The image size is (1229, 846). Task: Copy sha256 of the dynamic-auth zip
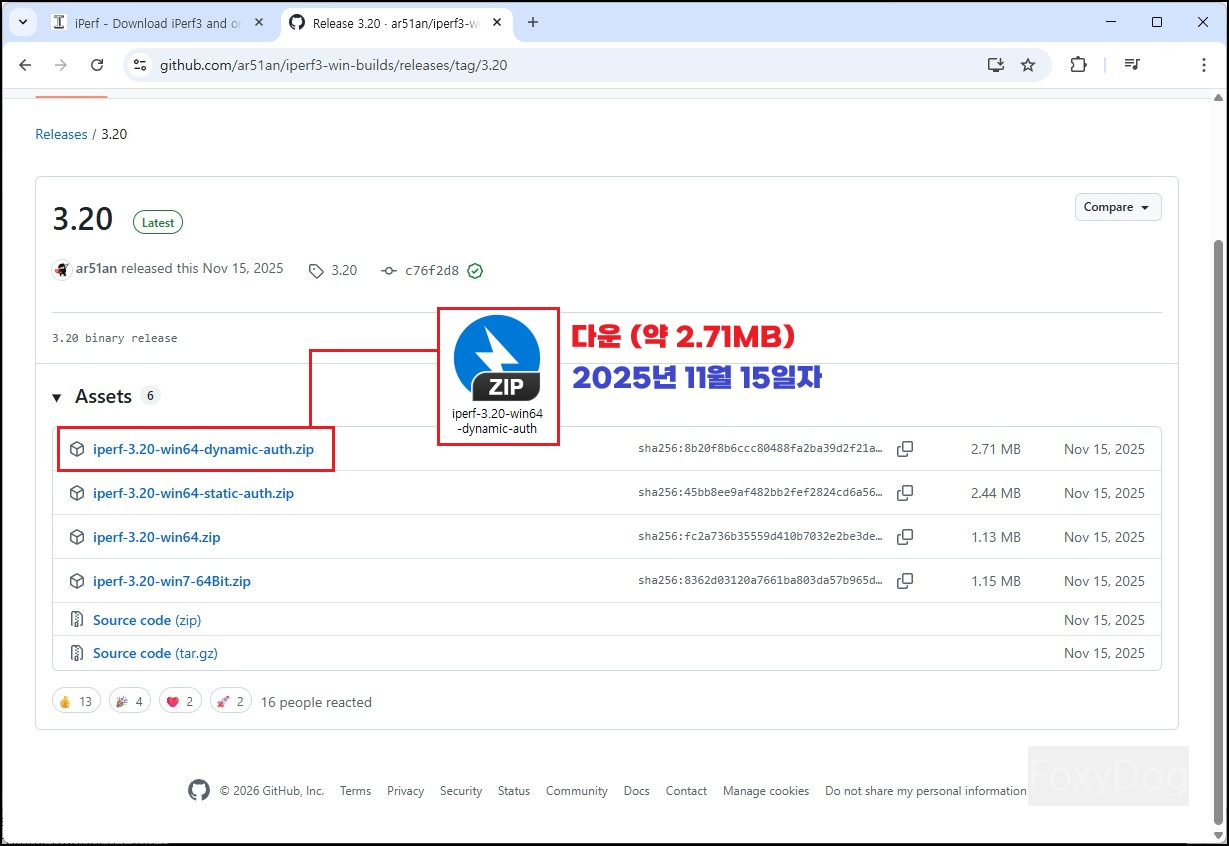(905, 449)
